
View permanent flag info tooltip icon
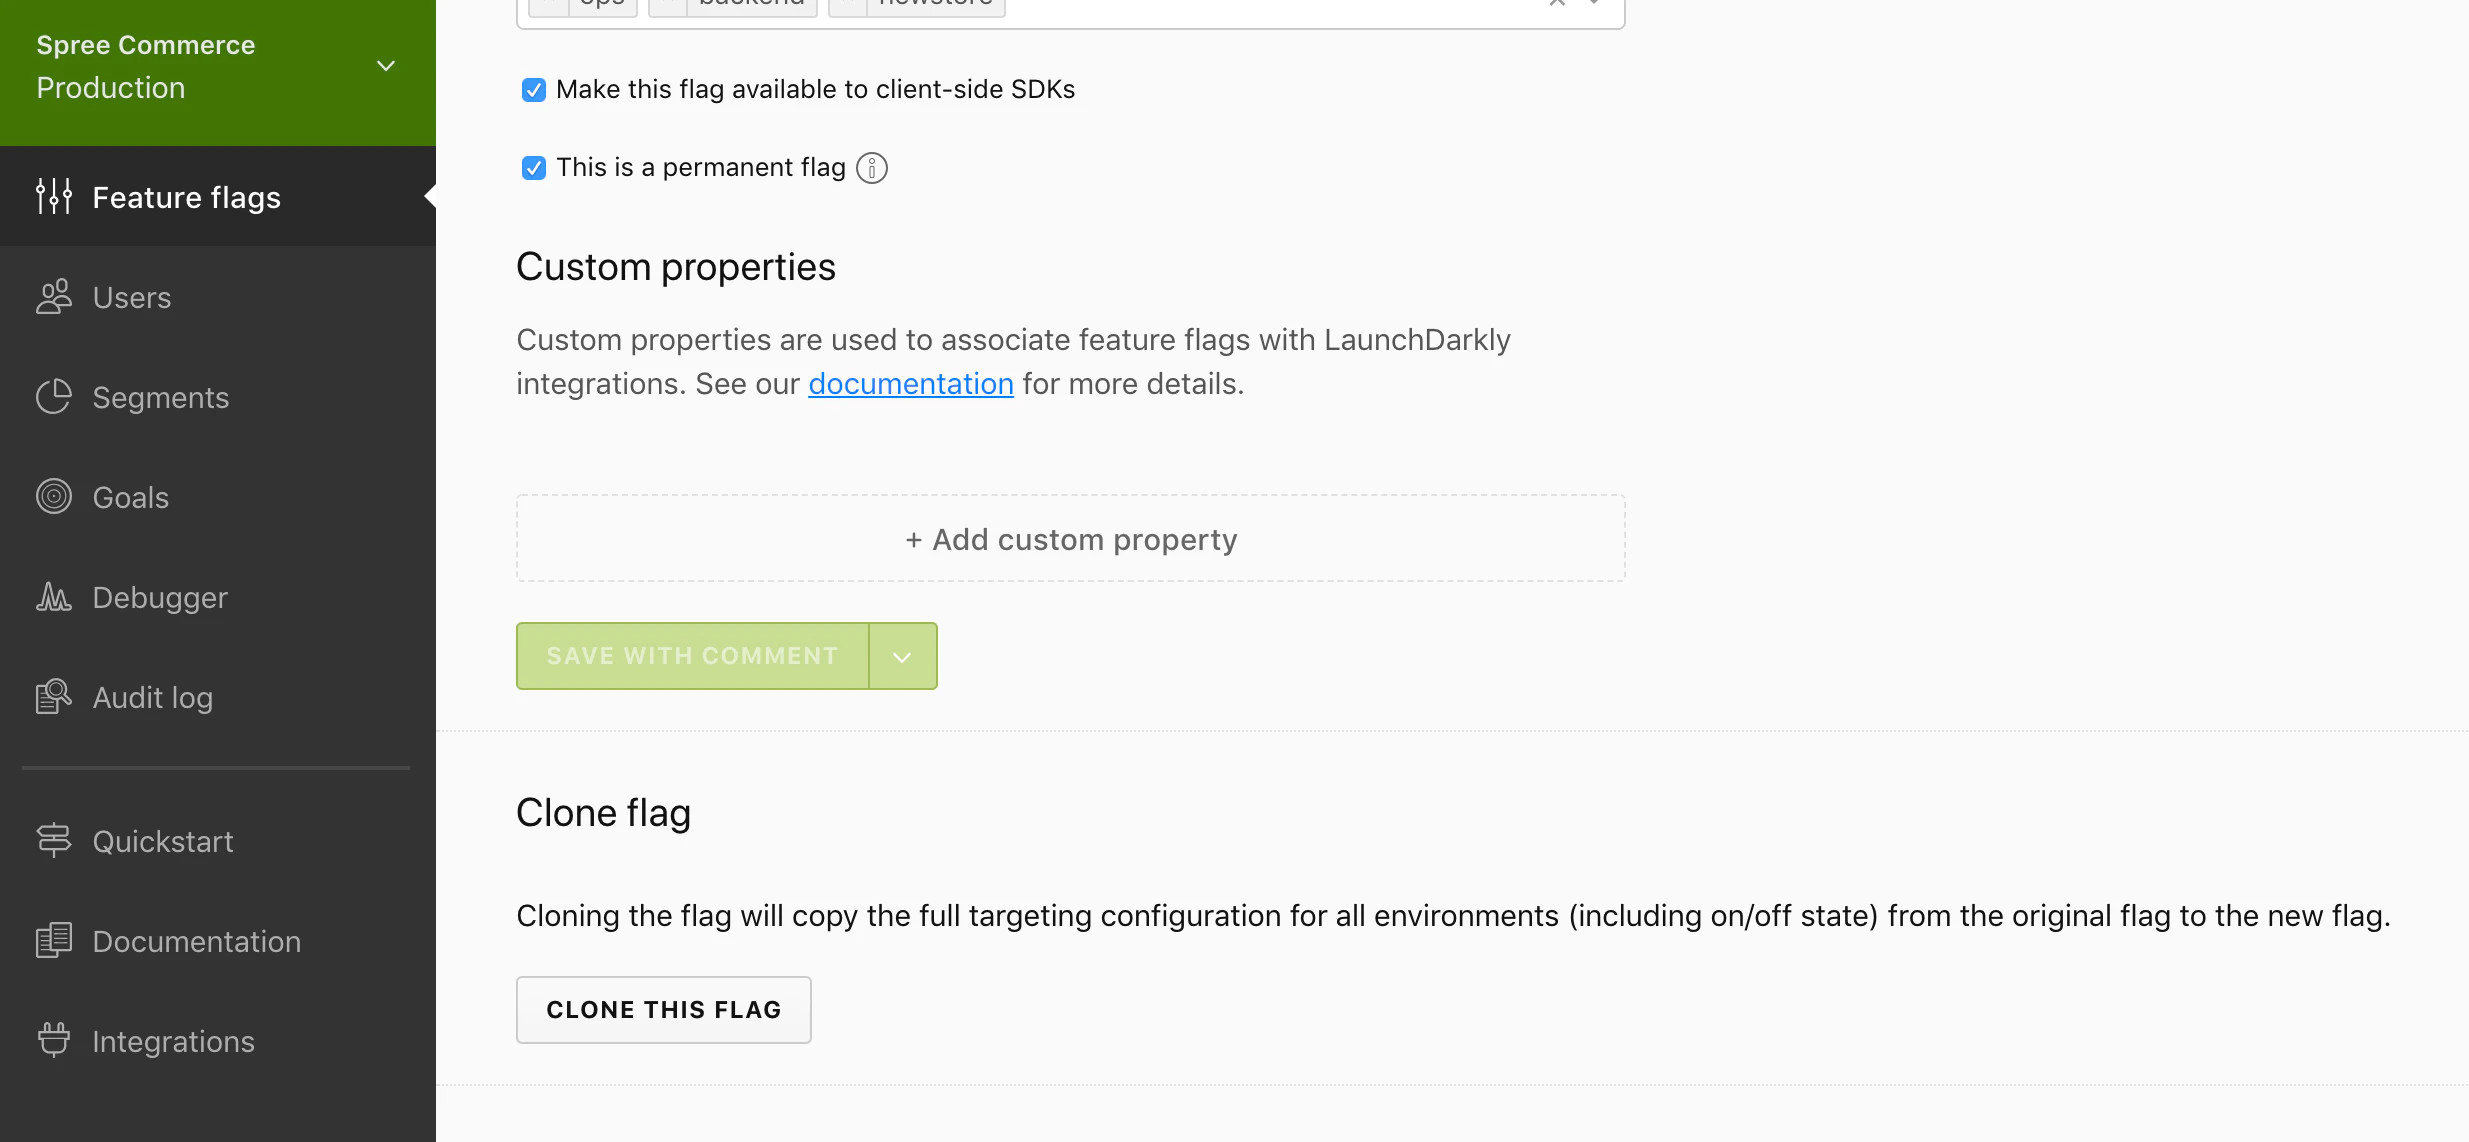[x=871, y=167]
